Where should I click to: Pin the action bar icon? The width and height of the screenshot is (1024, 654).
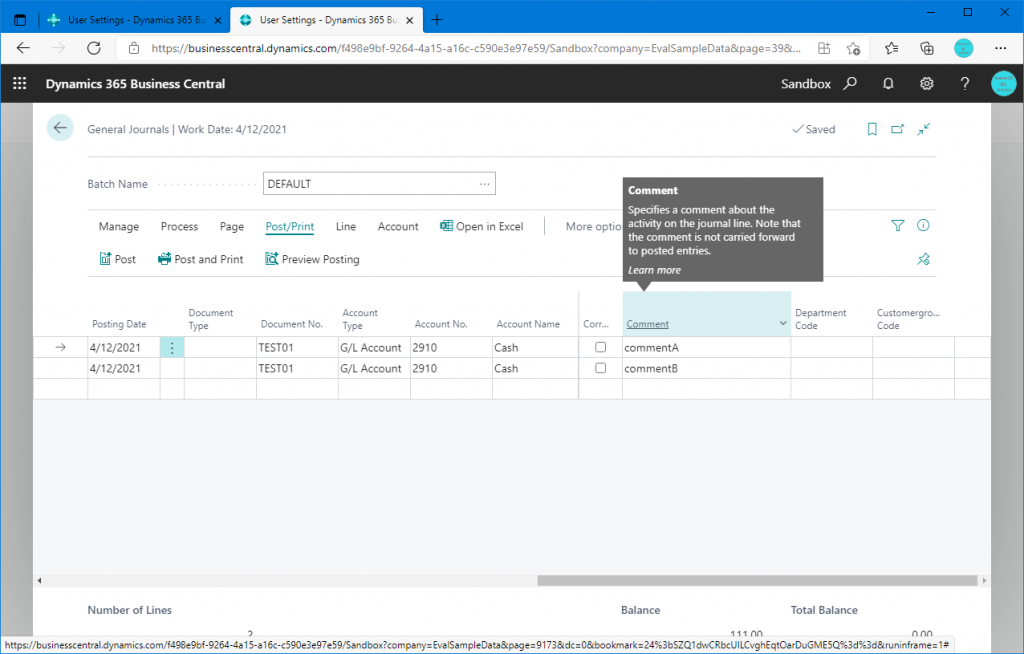click(x=923, y=259)
